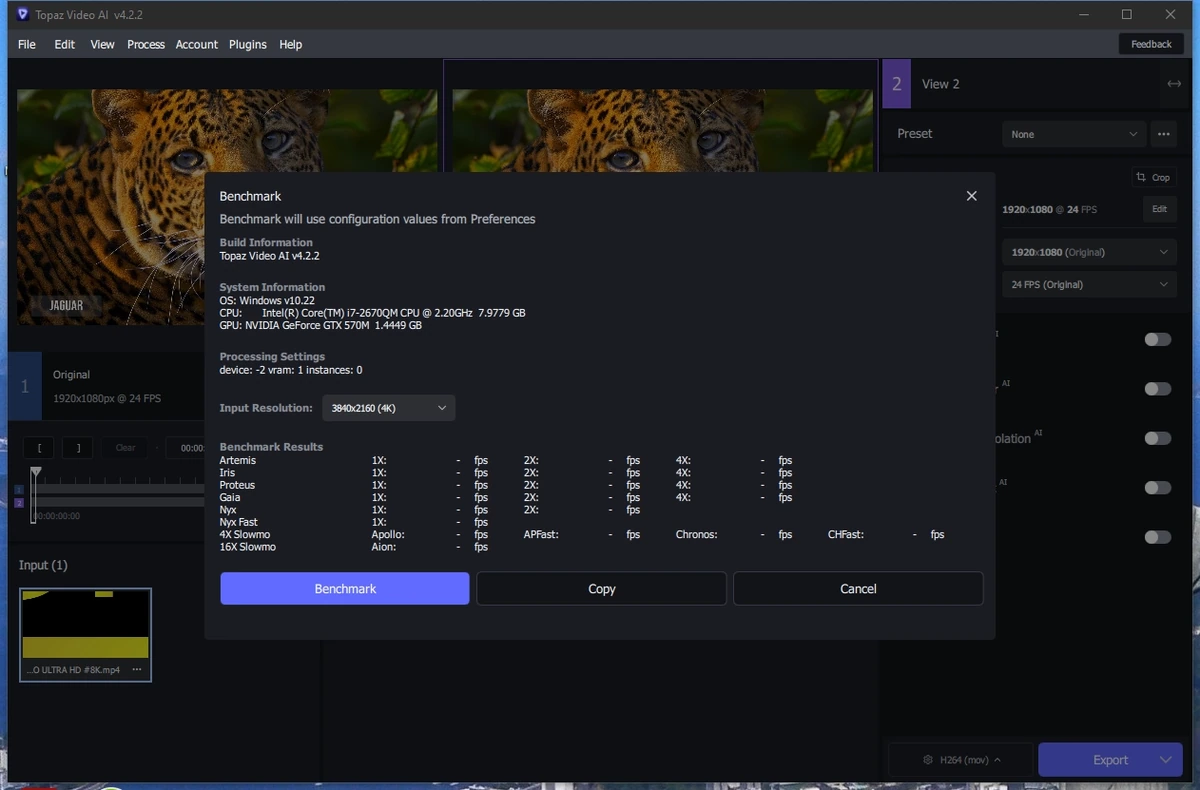The width and height of the screenshot is (1200, 790).
Task: Click the 'Artemis' benchmark result row label
Action: pyautogui.click(x=238, y=460)
